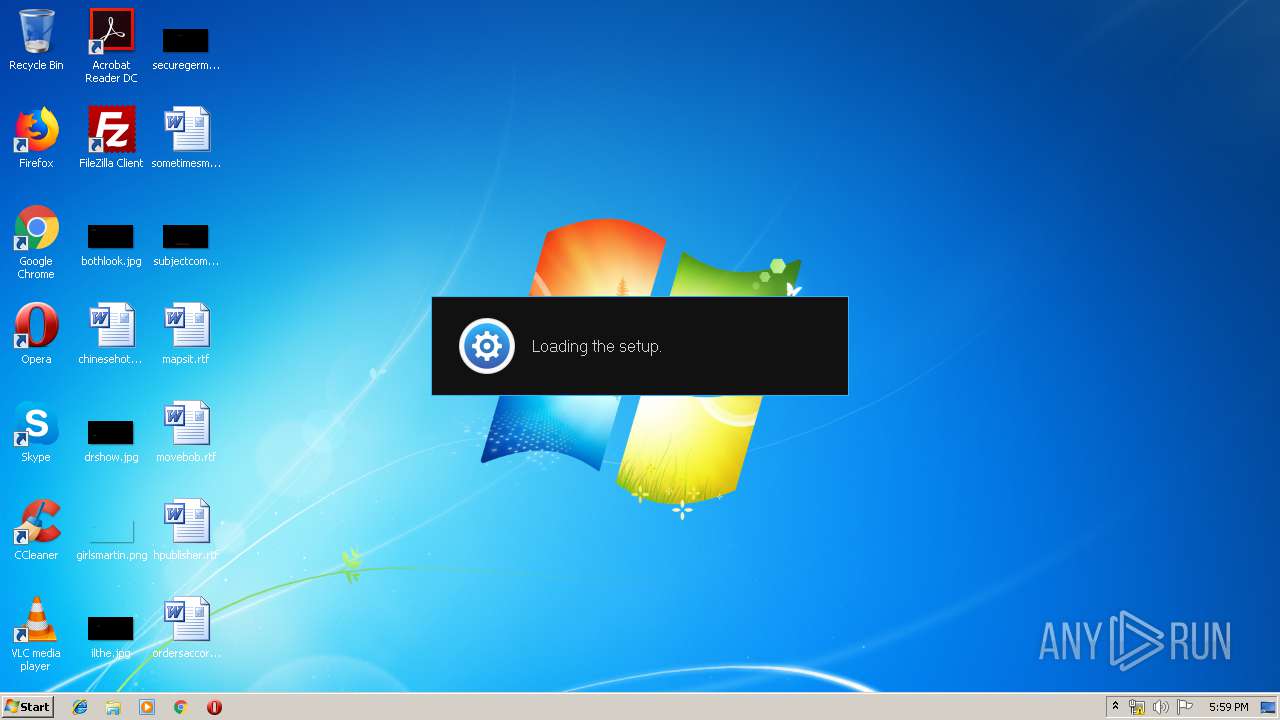Launch CCleaner desktop shortcut

click(x=36, y=530)
